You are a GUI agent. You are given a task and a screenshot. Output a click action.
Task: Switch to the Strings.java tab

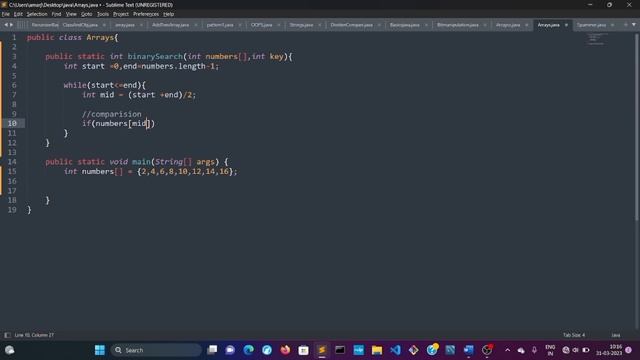point(301,25)
